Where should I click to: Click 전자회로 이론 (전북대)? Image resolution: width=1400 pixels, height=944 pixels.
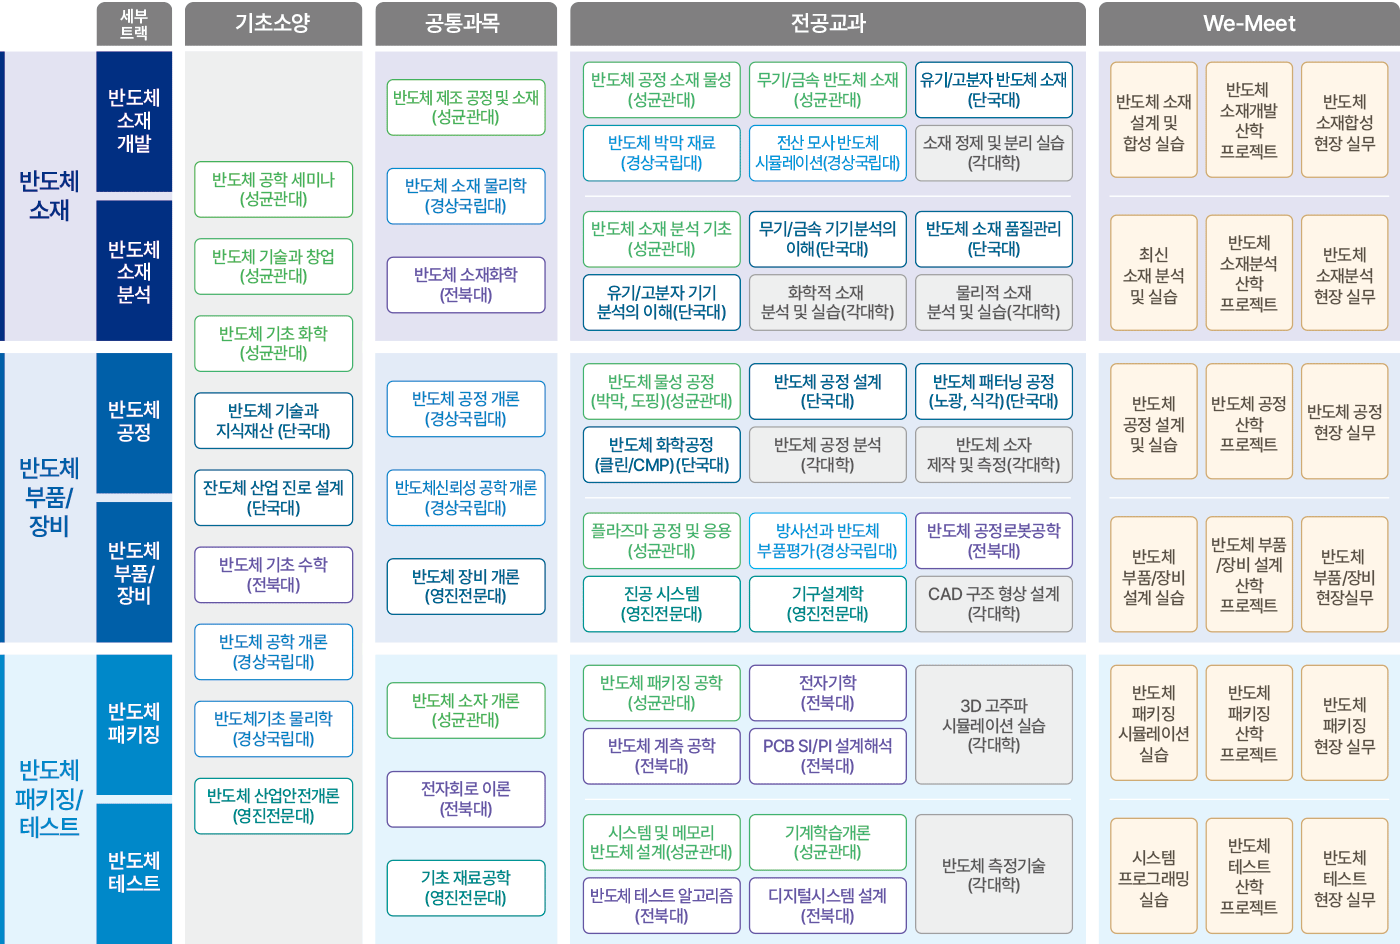[466, 799]
